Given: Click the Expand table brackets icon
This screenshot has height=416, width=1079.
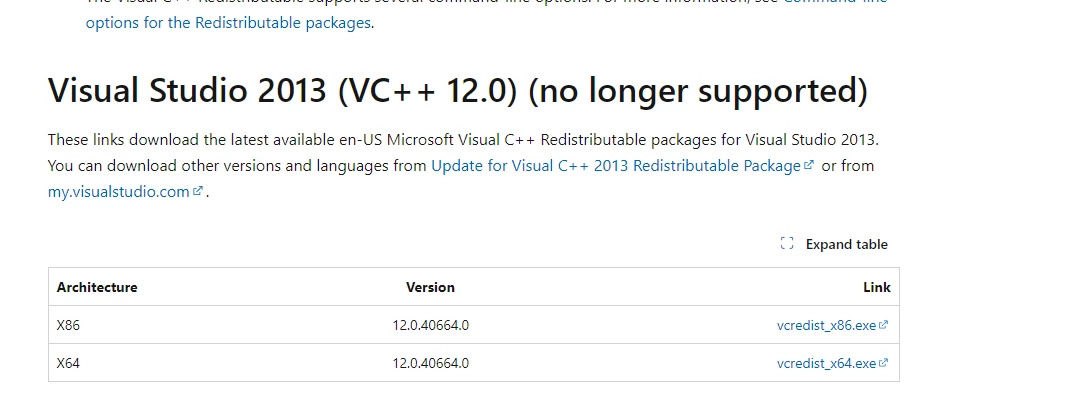Looking at the screenshot, I should pos(787,243).
